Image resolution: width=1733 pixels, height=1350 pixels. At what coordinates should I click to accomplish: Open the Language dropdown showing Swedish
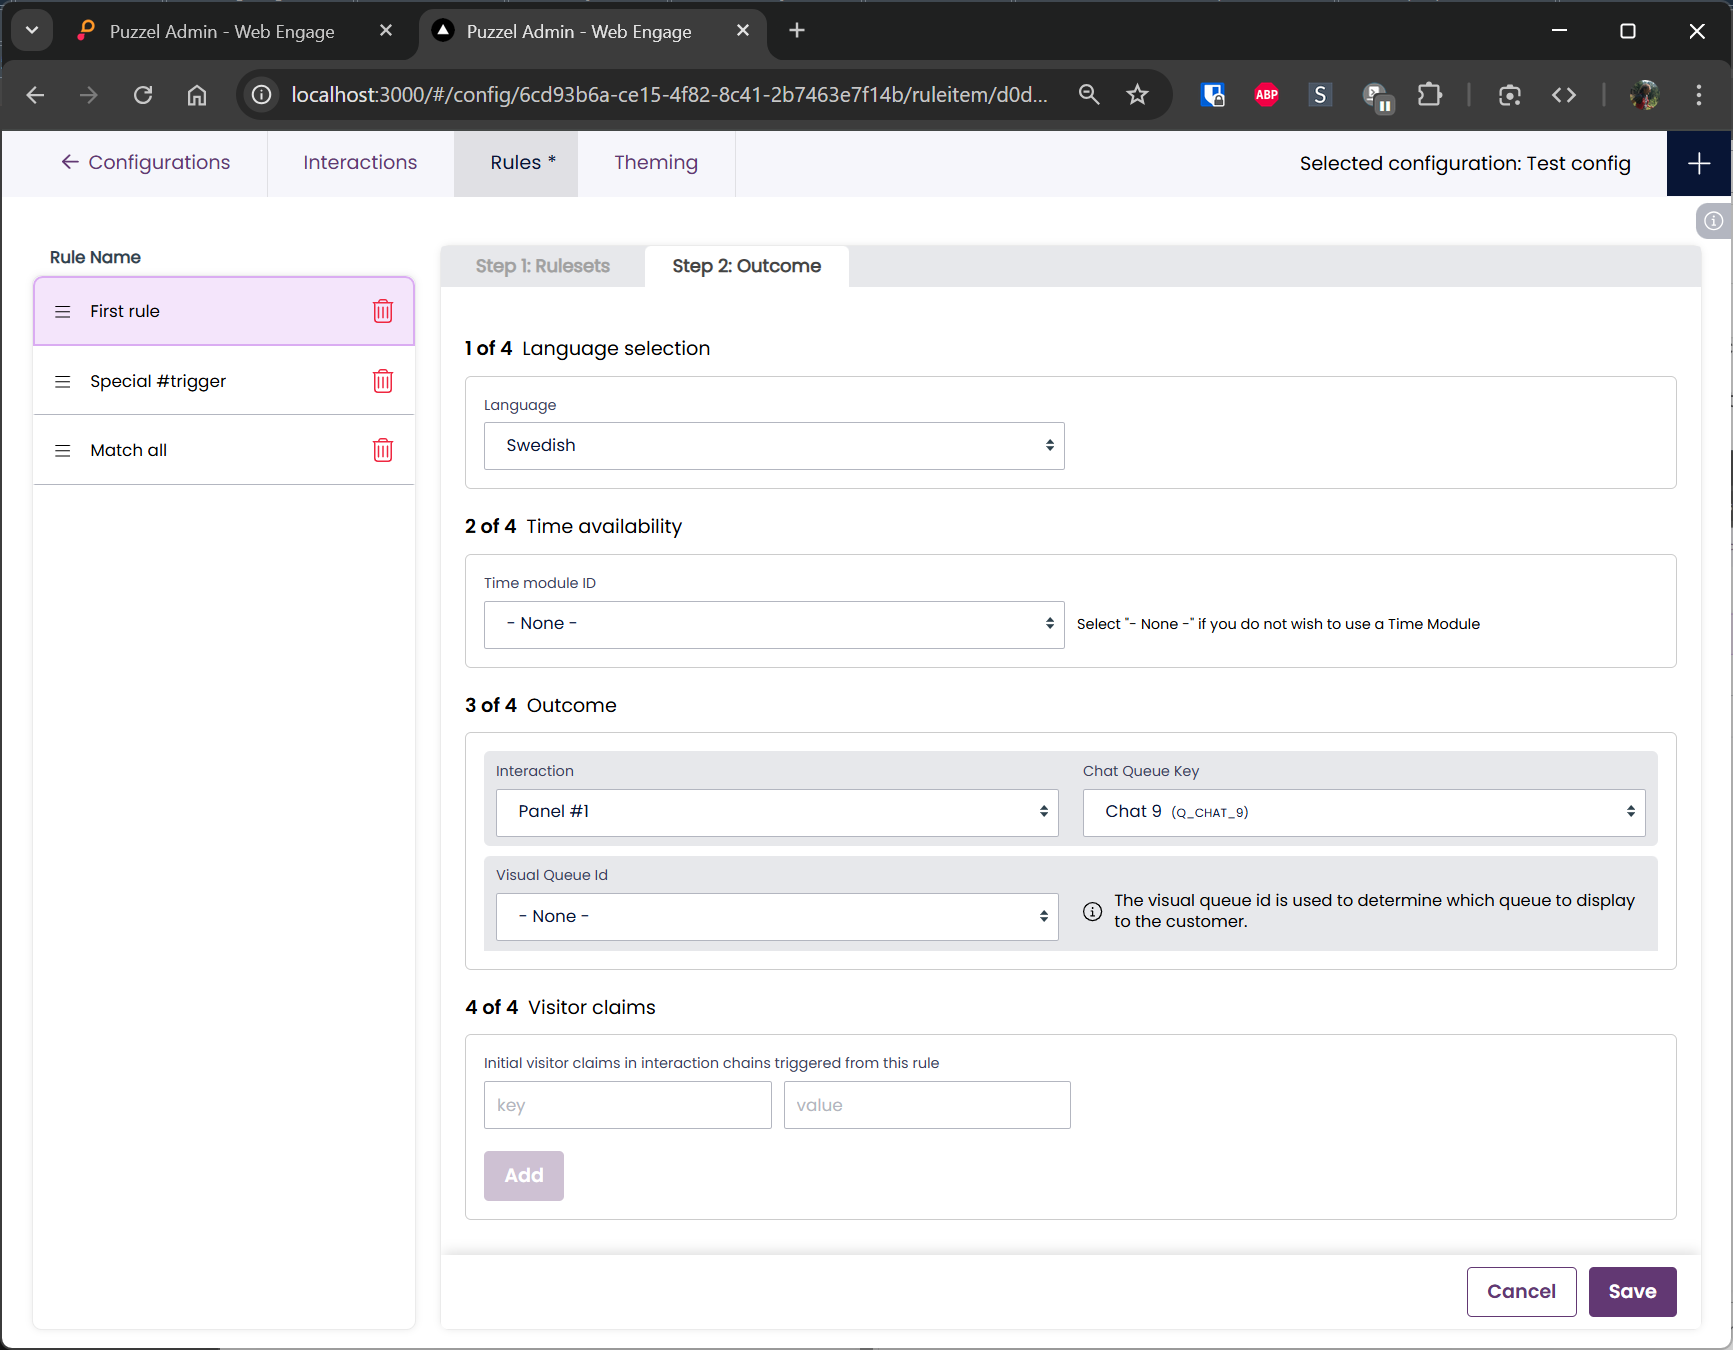pyautogui.click(x=773, y=446)
